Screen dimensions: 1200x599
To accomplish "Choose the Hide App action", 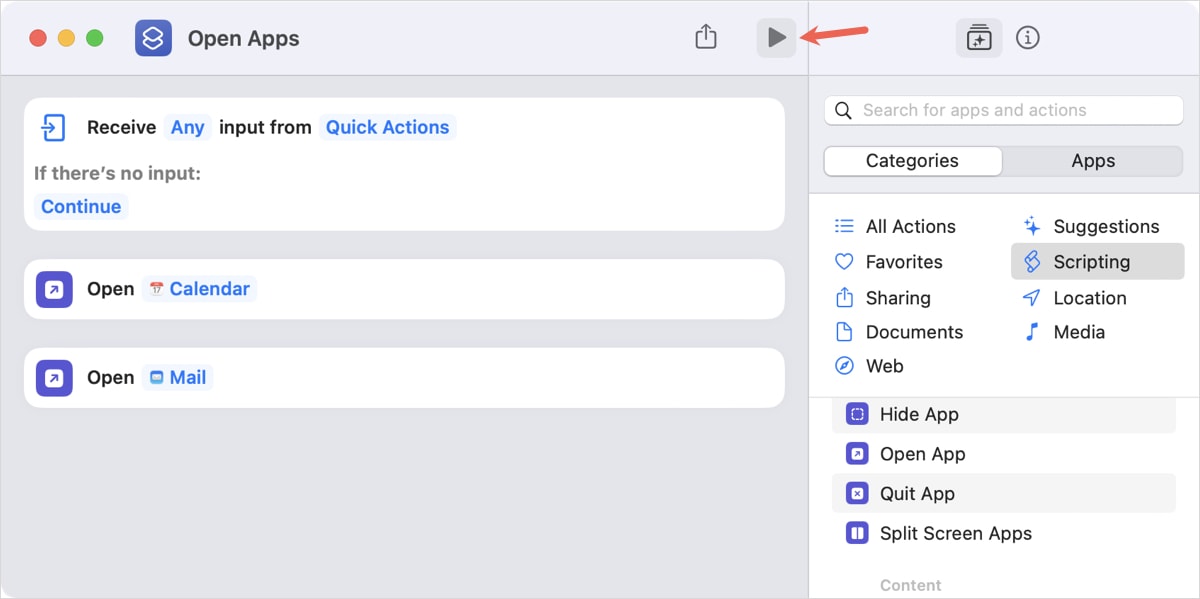I will click(x=919, y=414).
